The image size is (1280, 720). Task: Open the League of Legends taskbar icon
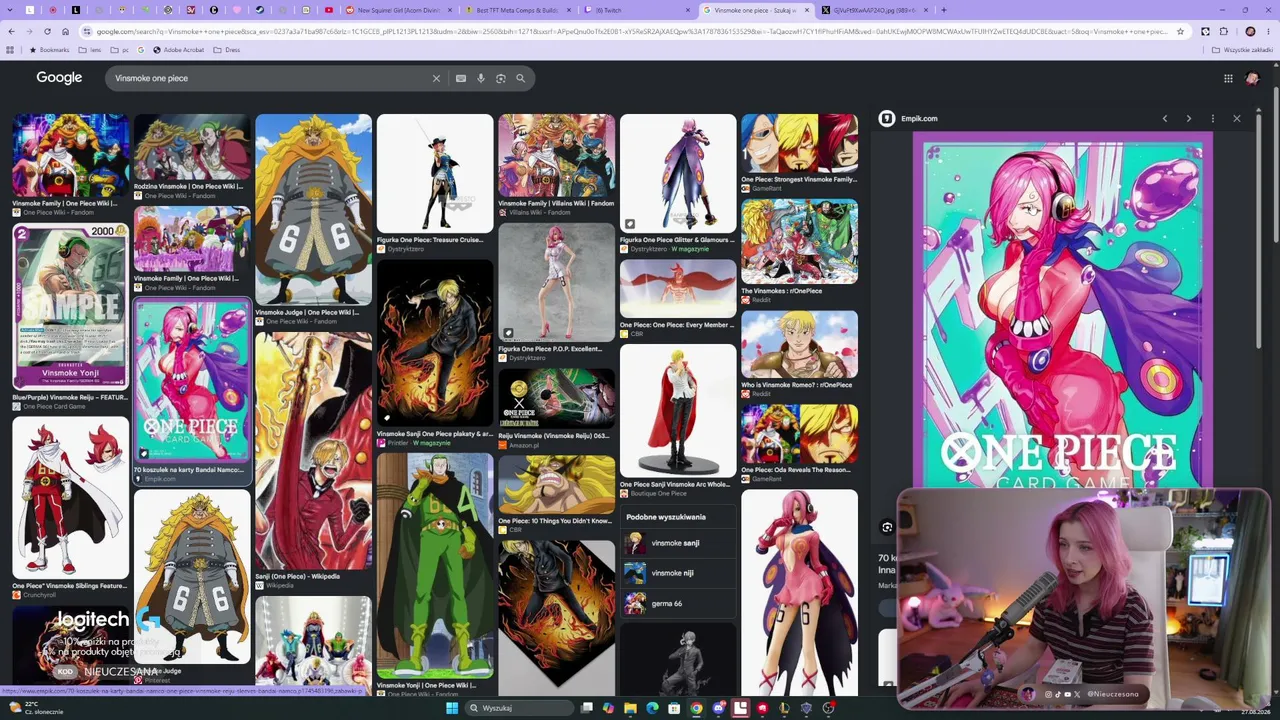point(784,708)
